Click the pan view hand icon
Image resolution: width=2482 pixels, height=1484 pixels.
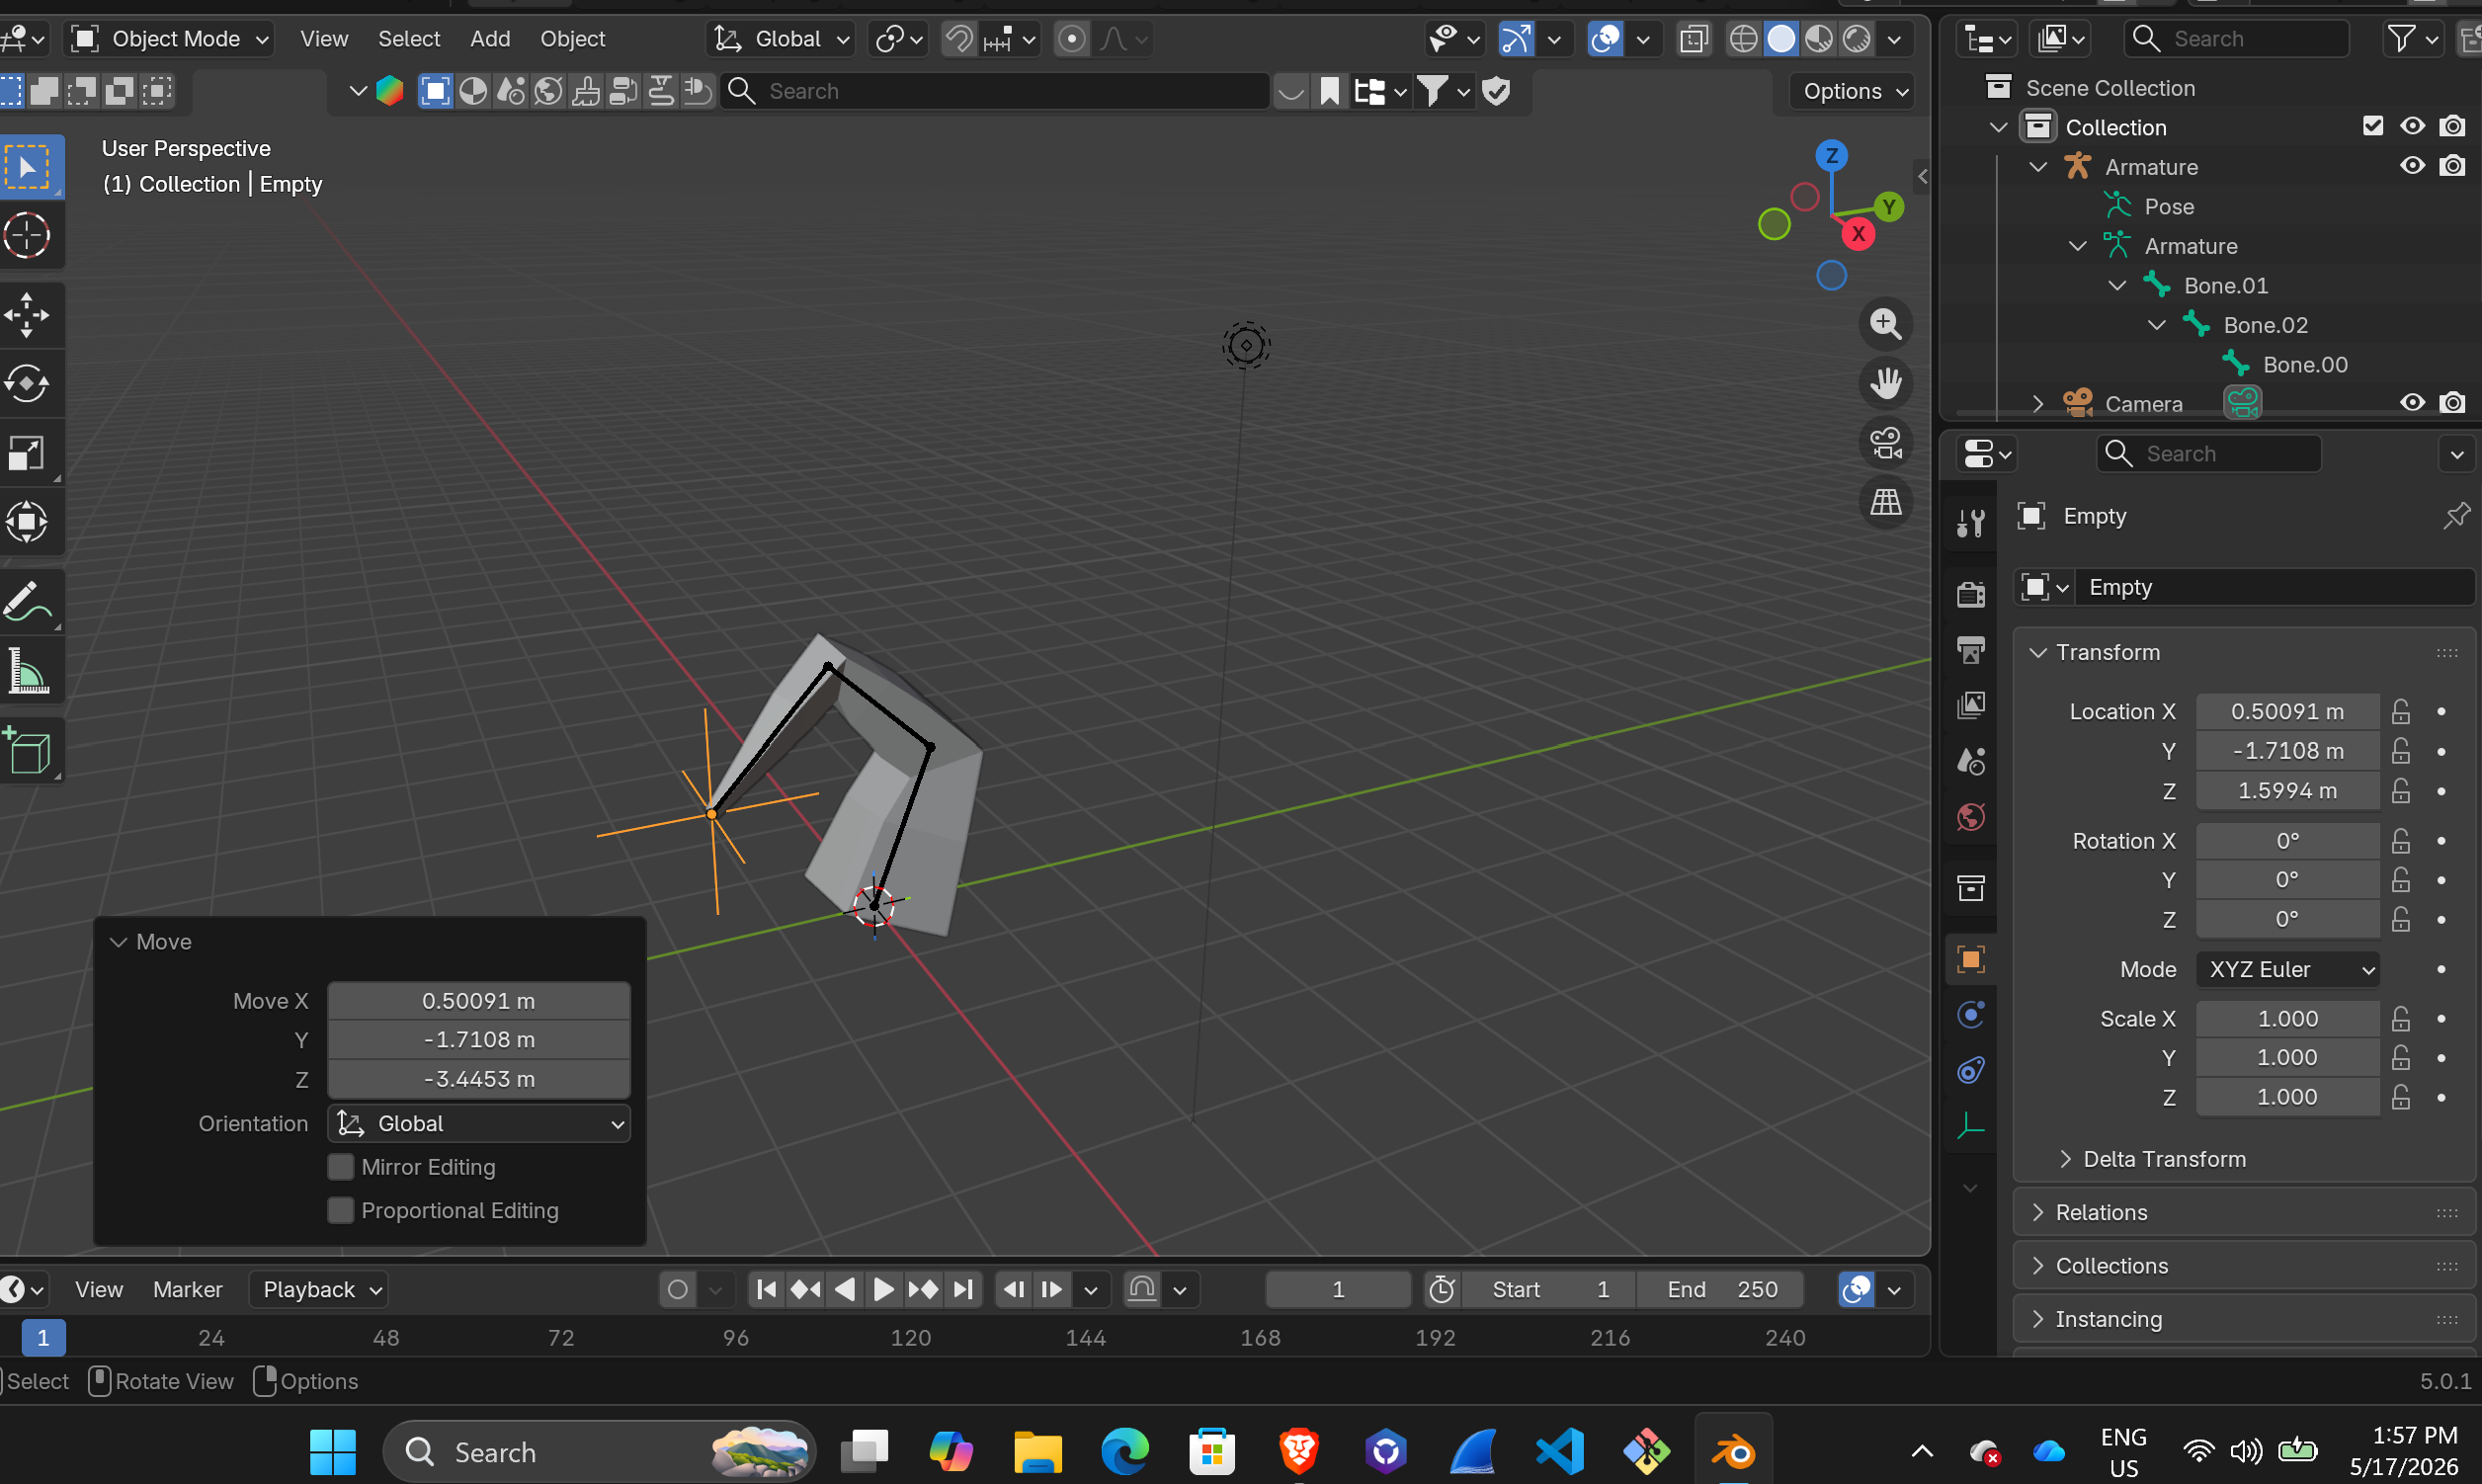[x=1885, y=383]
